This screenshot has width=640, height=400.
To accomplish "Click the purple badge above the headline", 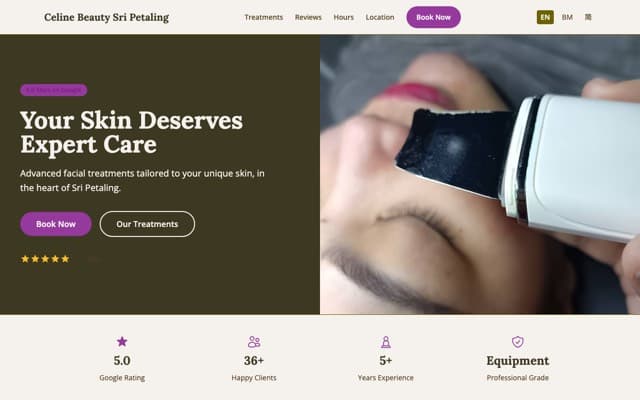I will [x=53, y=90].
